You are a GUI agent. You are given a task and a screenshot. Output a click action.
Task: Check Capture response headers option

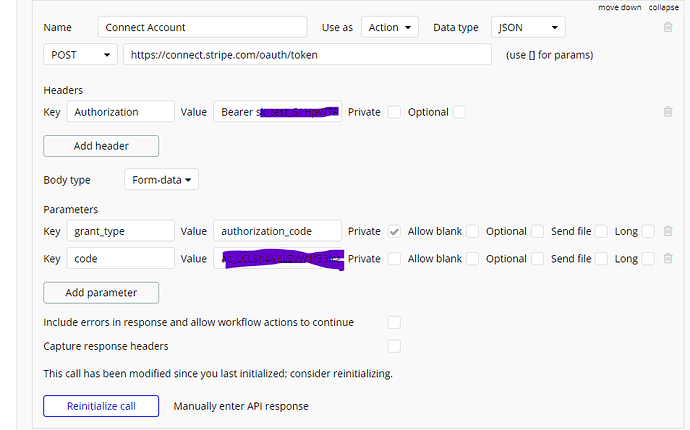point(394,346)
